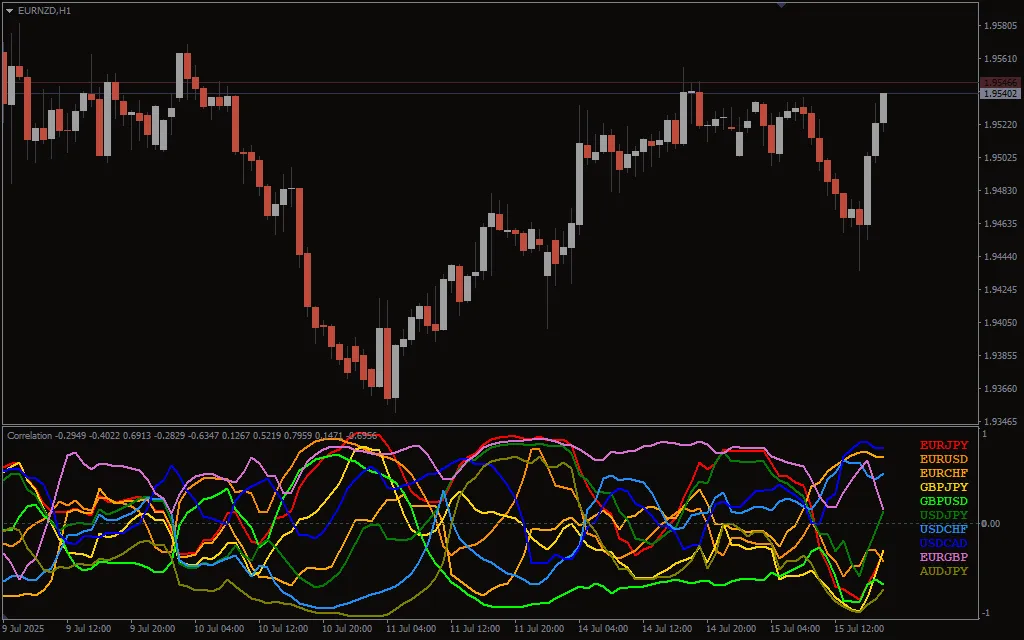This screenshot has height=640, width=1024.
Task: Click the EURNZD,H1 chart title
Action: 44,10
